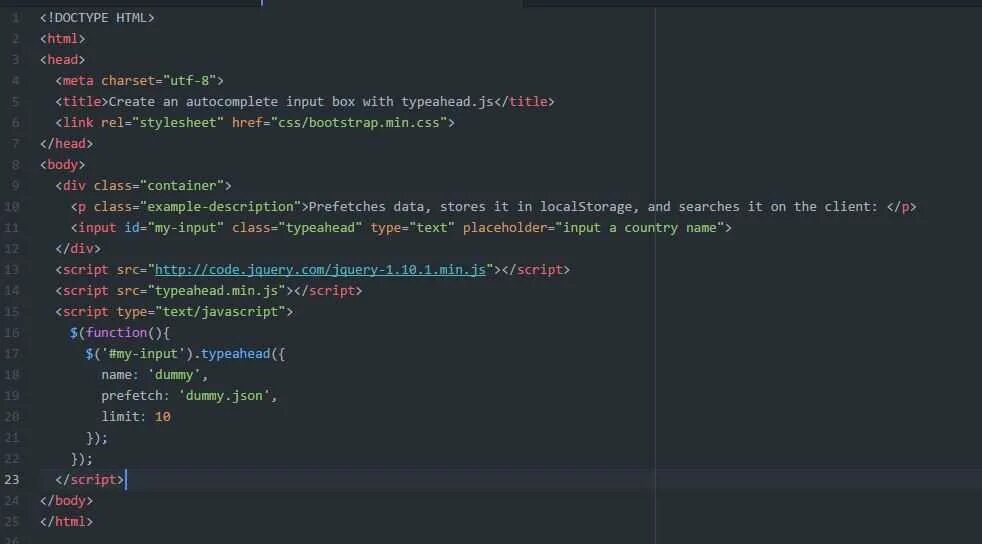The width and height of the screenshot is (982, 544).
Task: Click the closing </script> tag on line 23
Action: pos(90,480)
